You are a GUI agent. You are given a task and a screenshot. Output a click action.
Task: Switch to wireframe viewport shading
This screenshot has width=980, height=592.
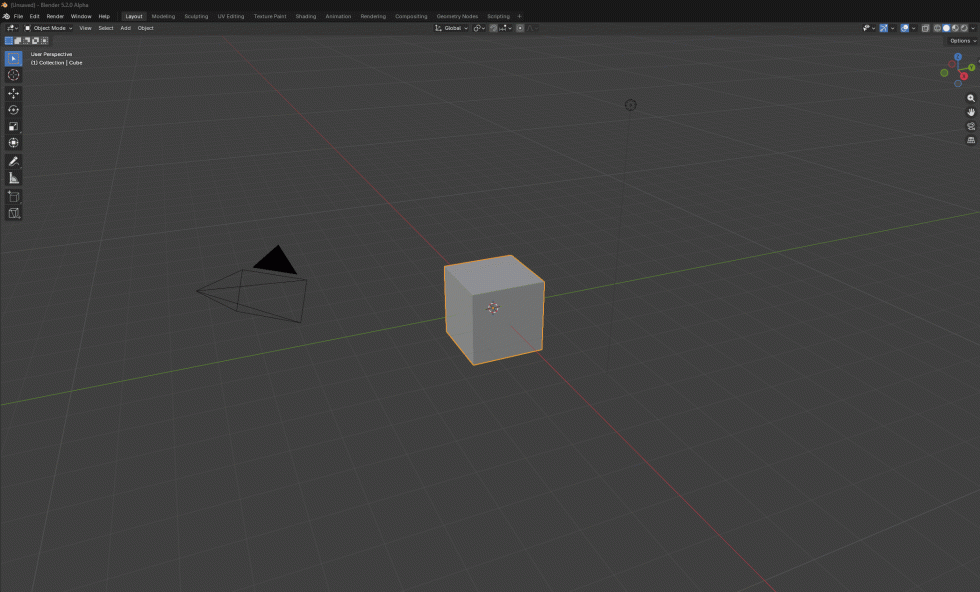pos(938,28)
